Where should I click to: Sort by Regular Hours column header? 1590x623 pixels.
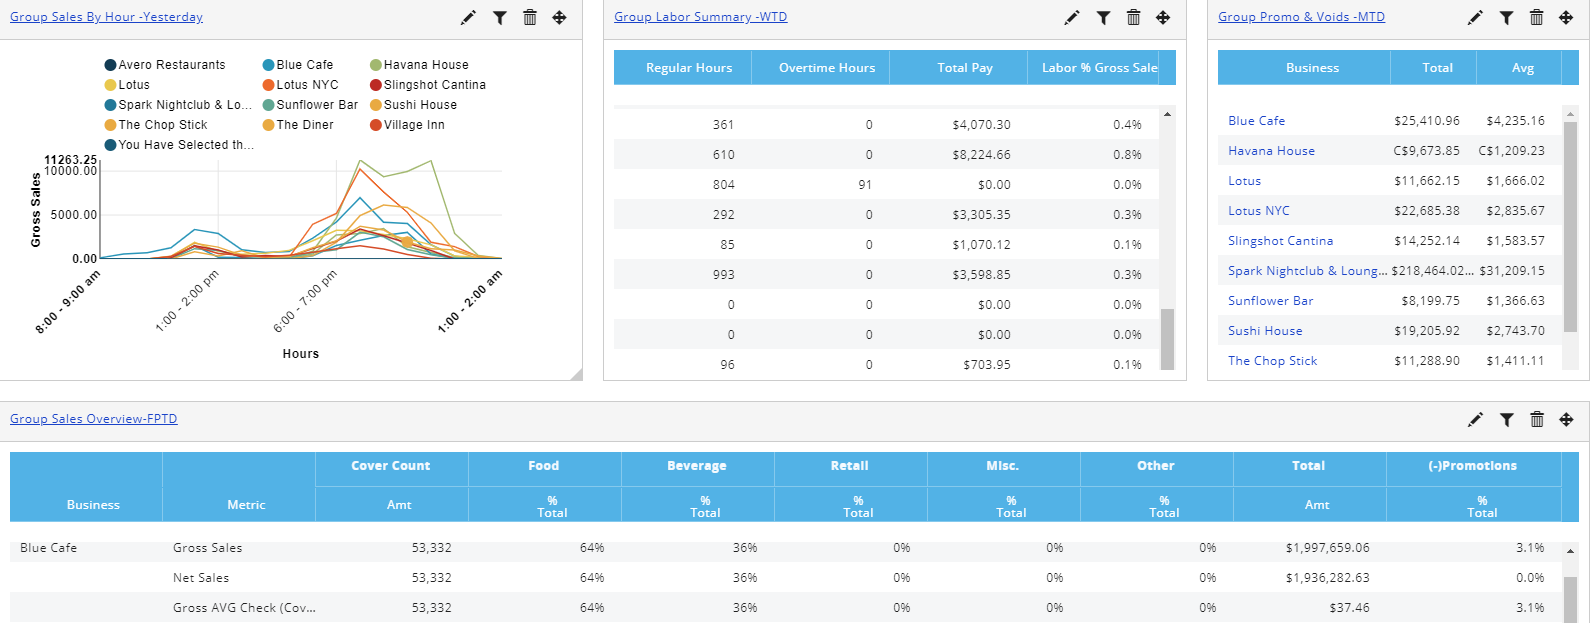coord(688,68)
